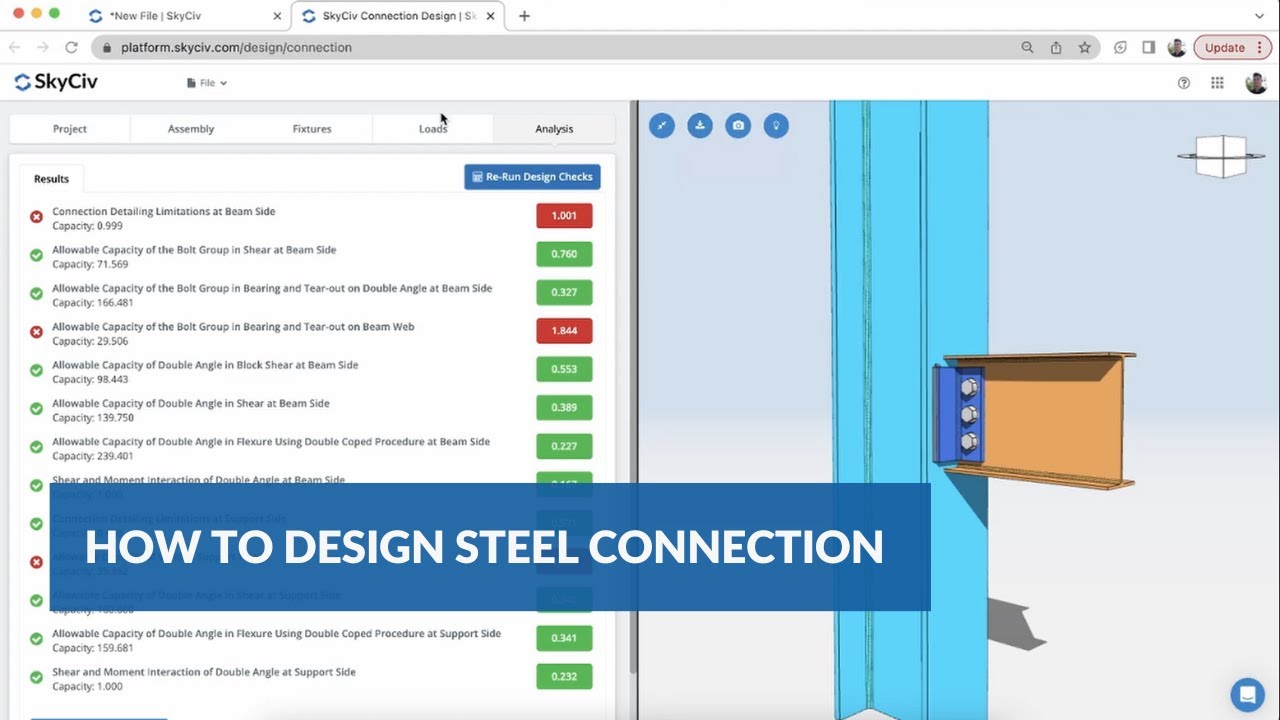Expand the browser tab search chevron

(1259, 16)
